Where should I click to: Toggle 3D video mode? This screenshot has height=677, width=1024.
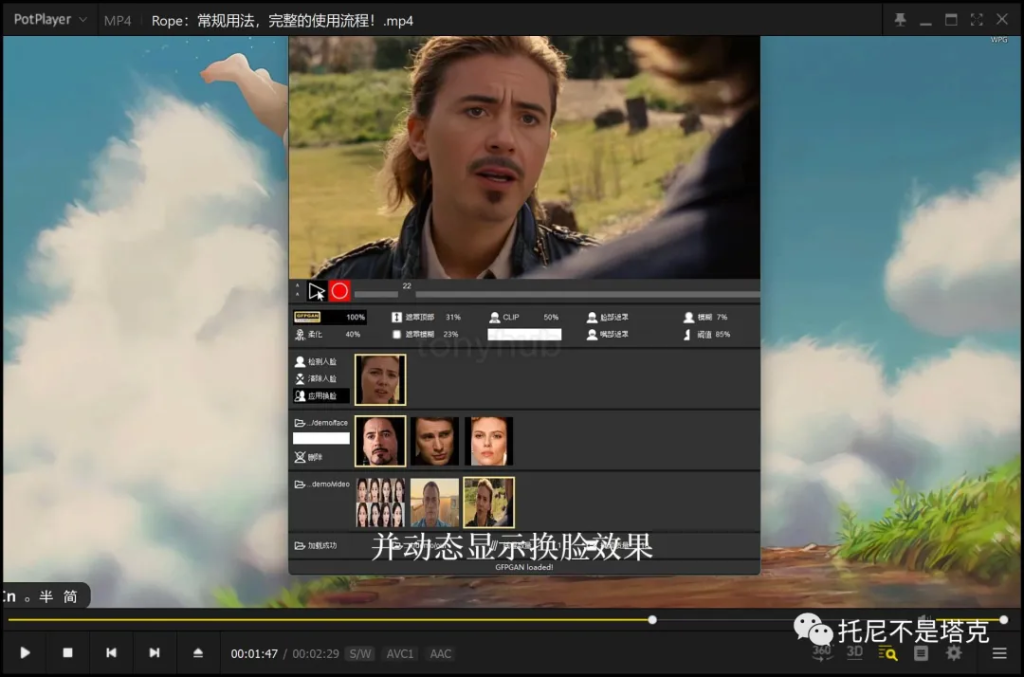click(x=854, y=652)
